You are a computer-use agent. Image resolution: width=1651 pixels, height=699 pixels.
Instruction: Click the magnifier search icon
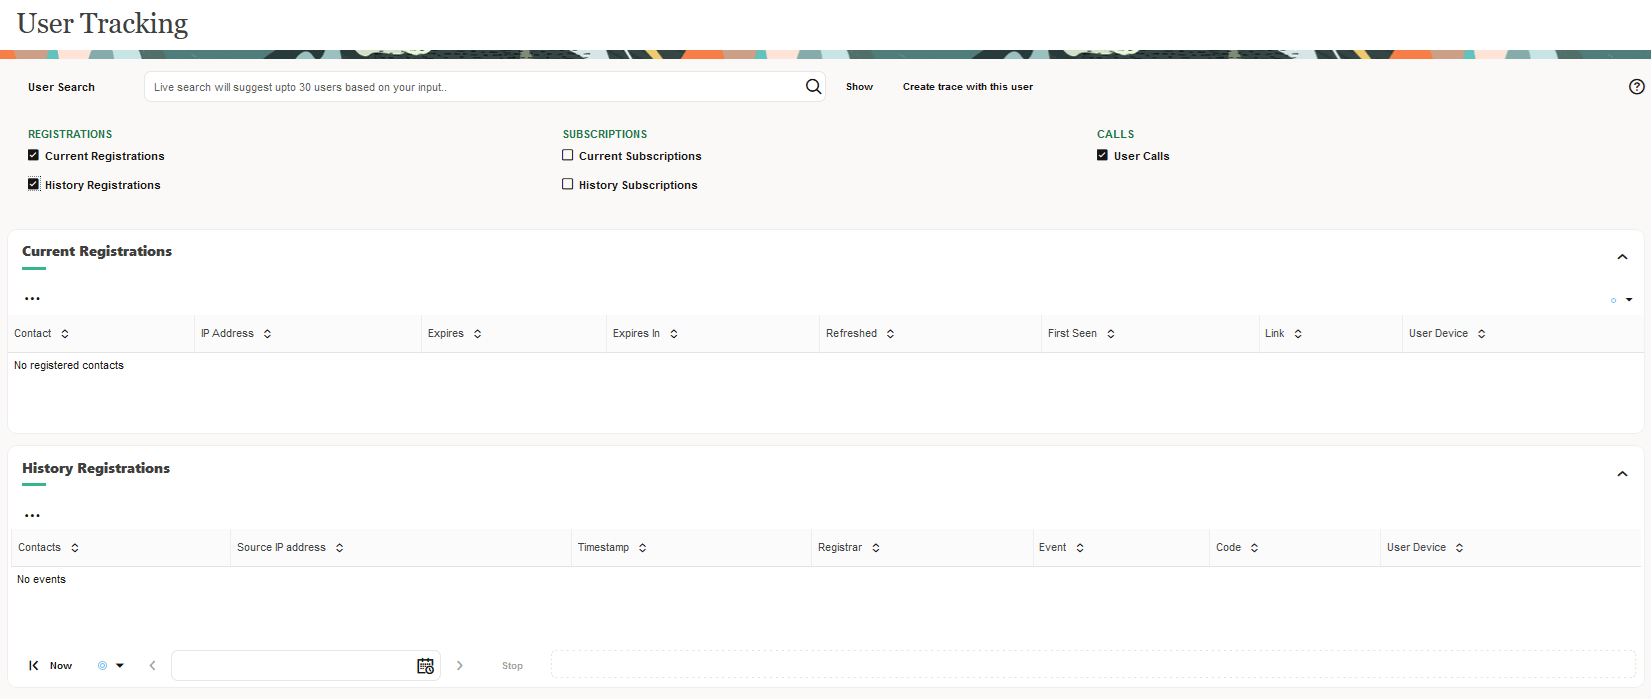point(814,87)
